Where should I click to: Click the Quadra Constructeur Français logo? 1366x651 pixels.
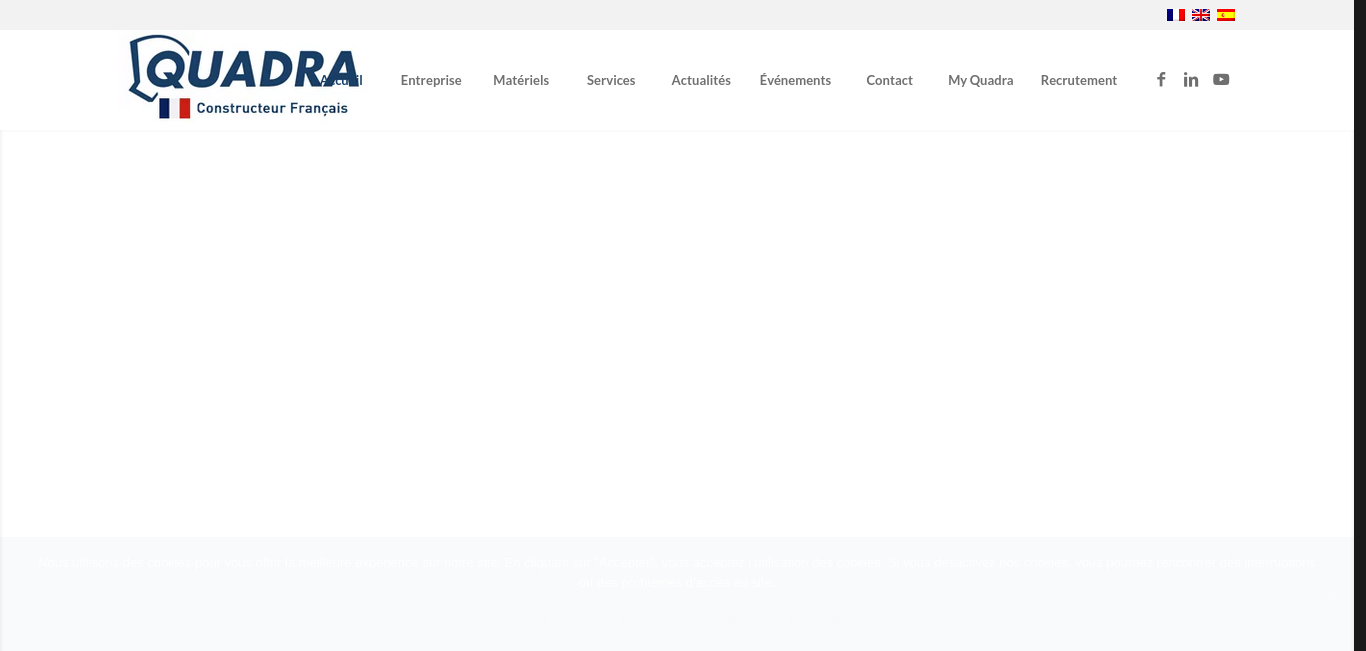(x=244, y=77)
